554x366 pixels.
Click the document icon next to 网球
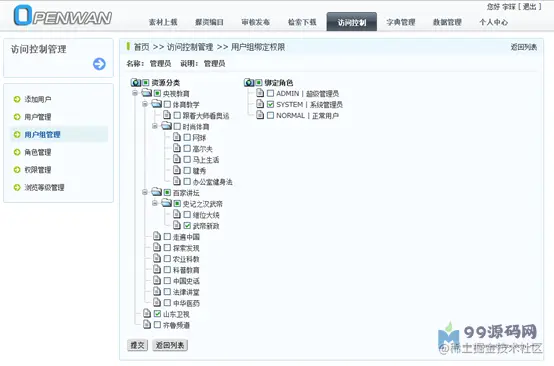pyautogui.click(x=177, y=137)
